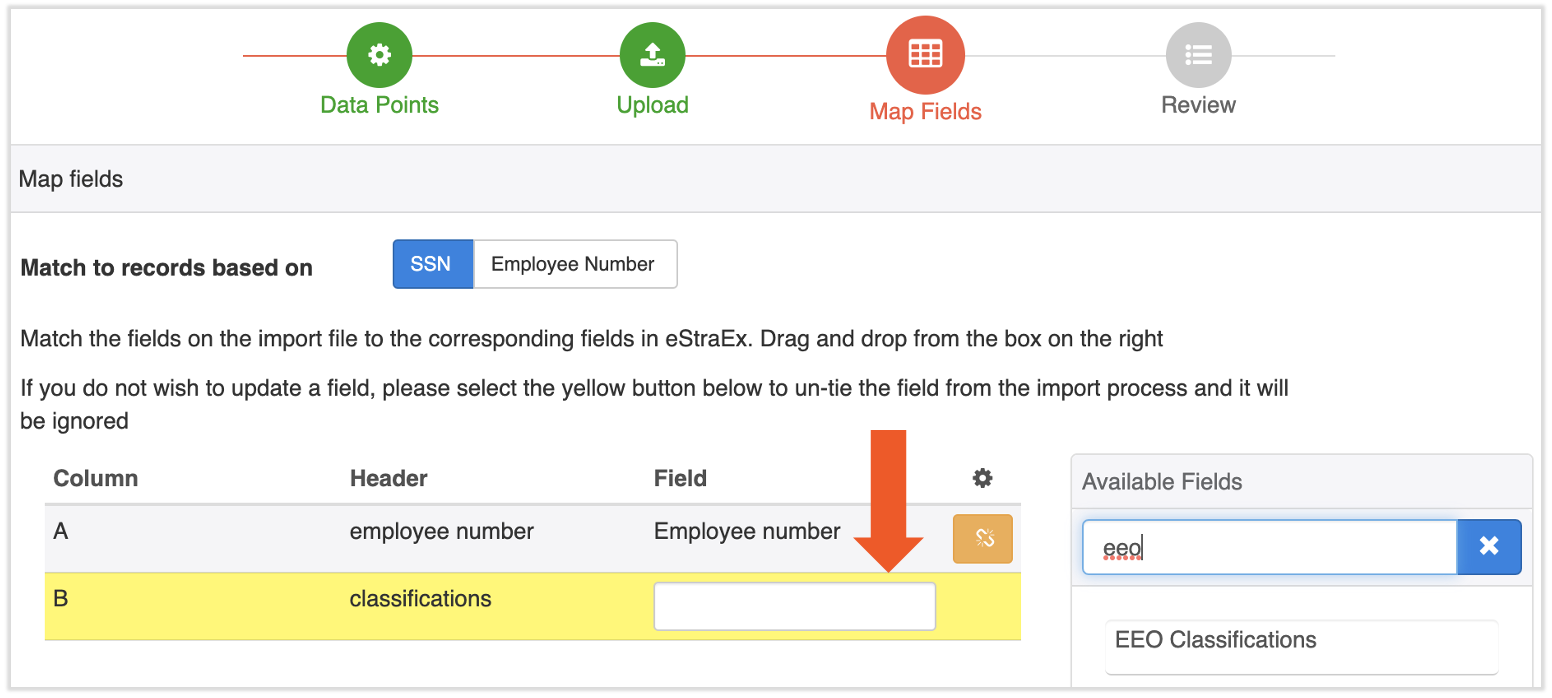Open the gear settings icon in table header
The image size is (1552, 698).
(x=982, y=478)
